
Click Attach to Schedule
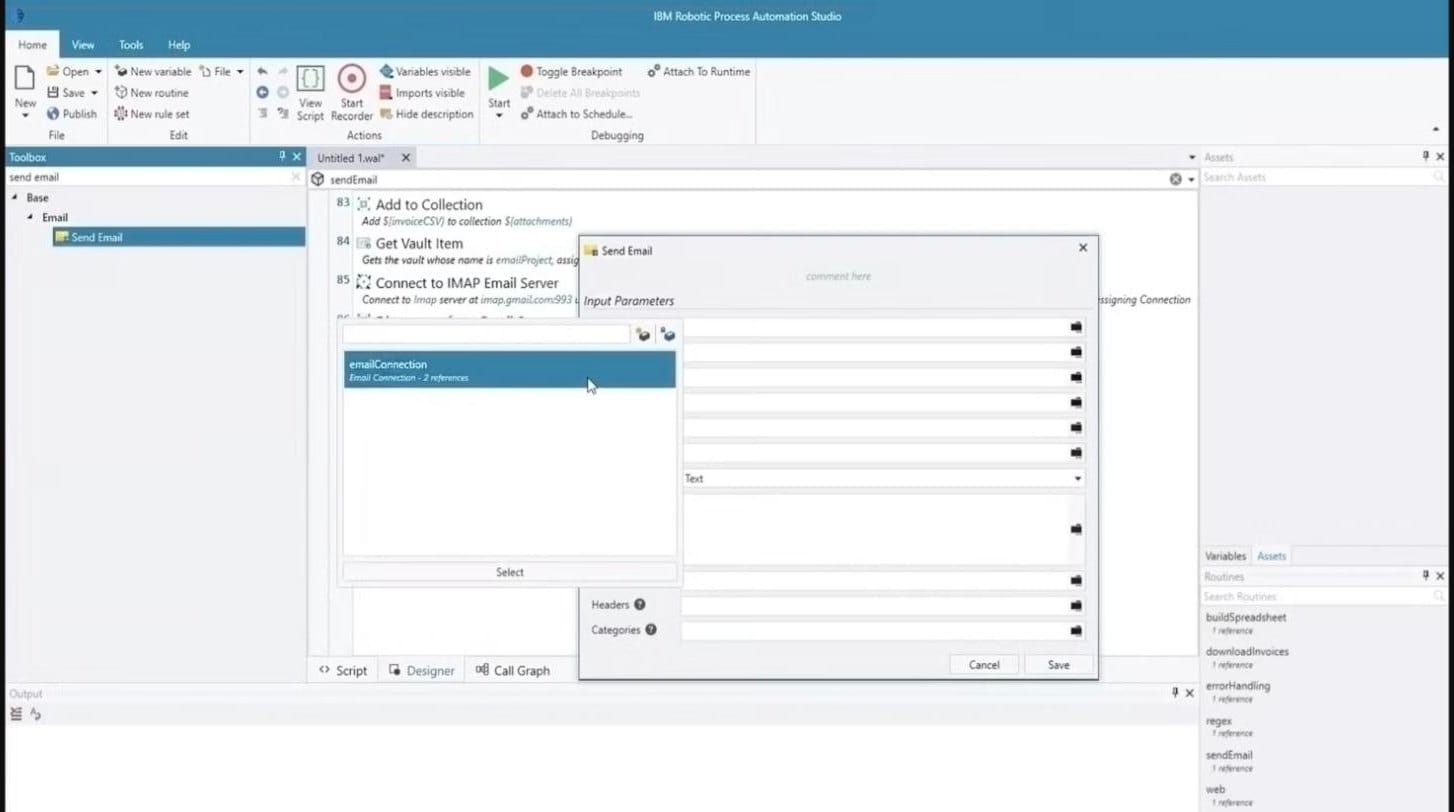577,114
